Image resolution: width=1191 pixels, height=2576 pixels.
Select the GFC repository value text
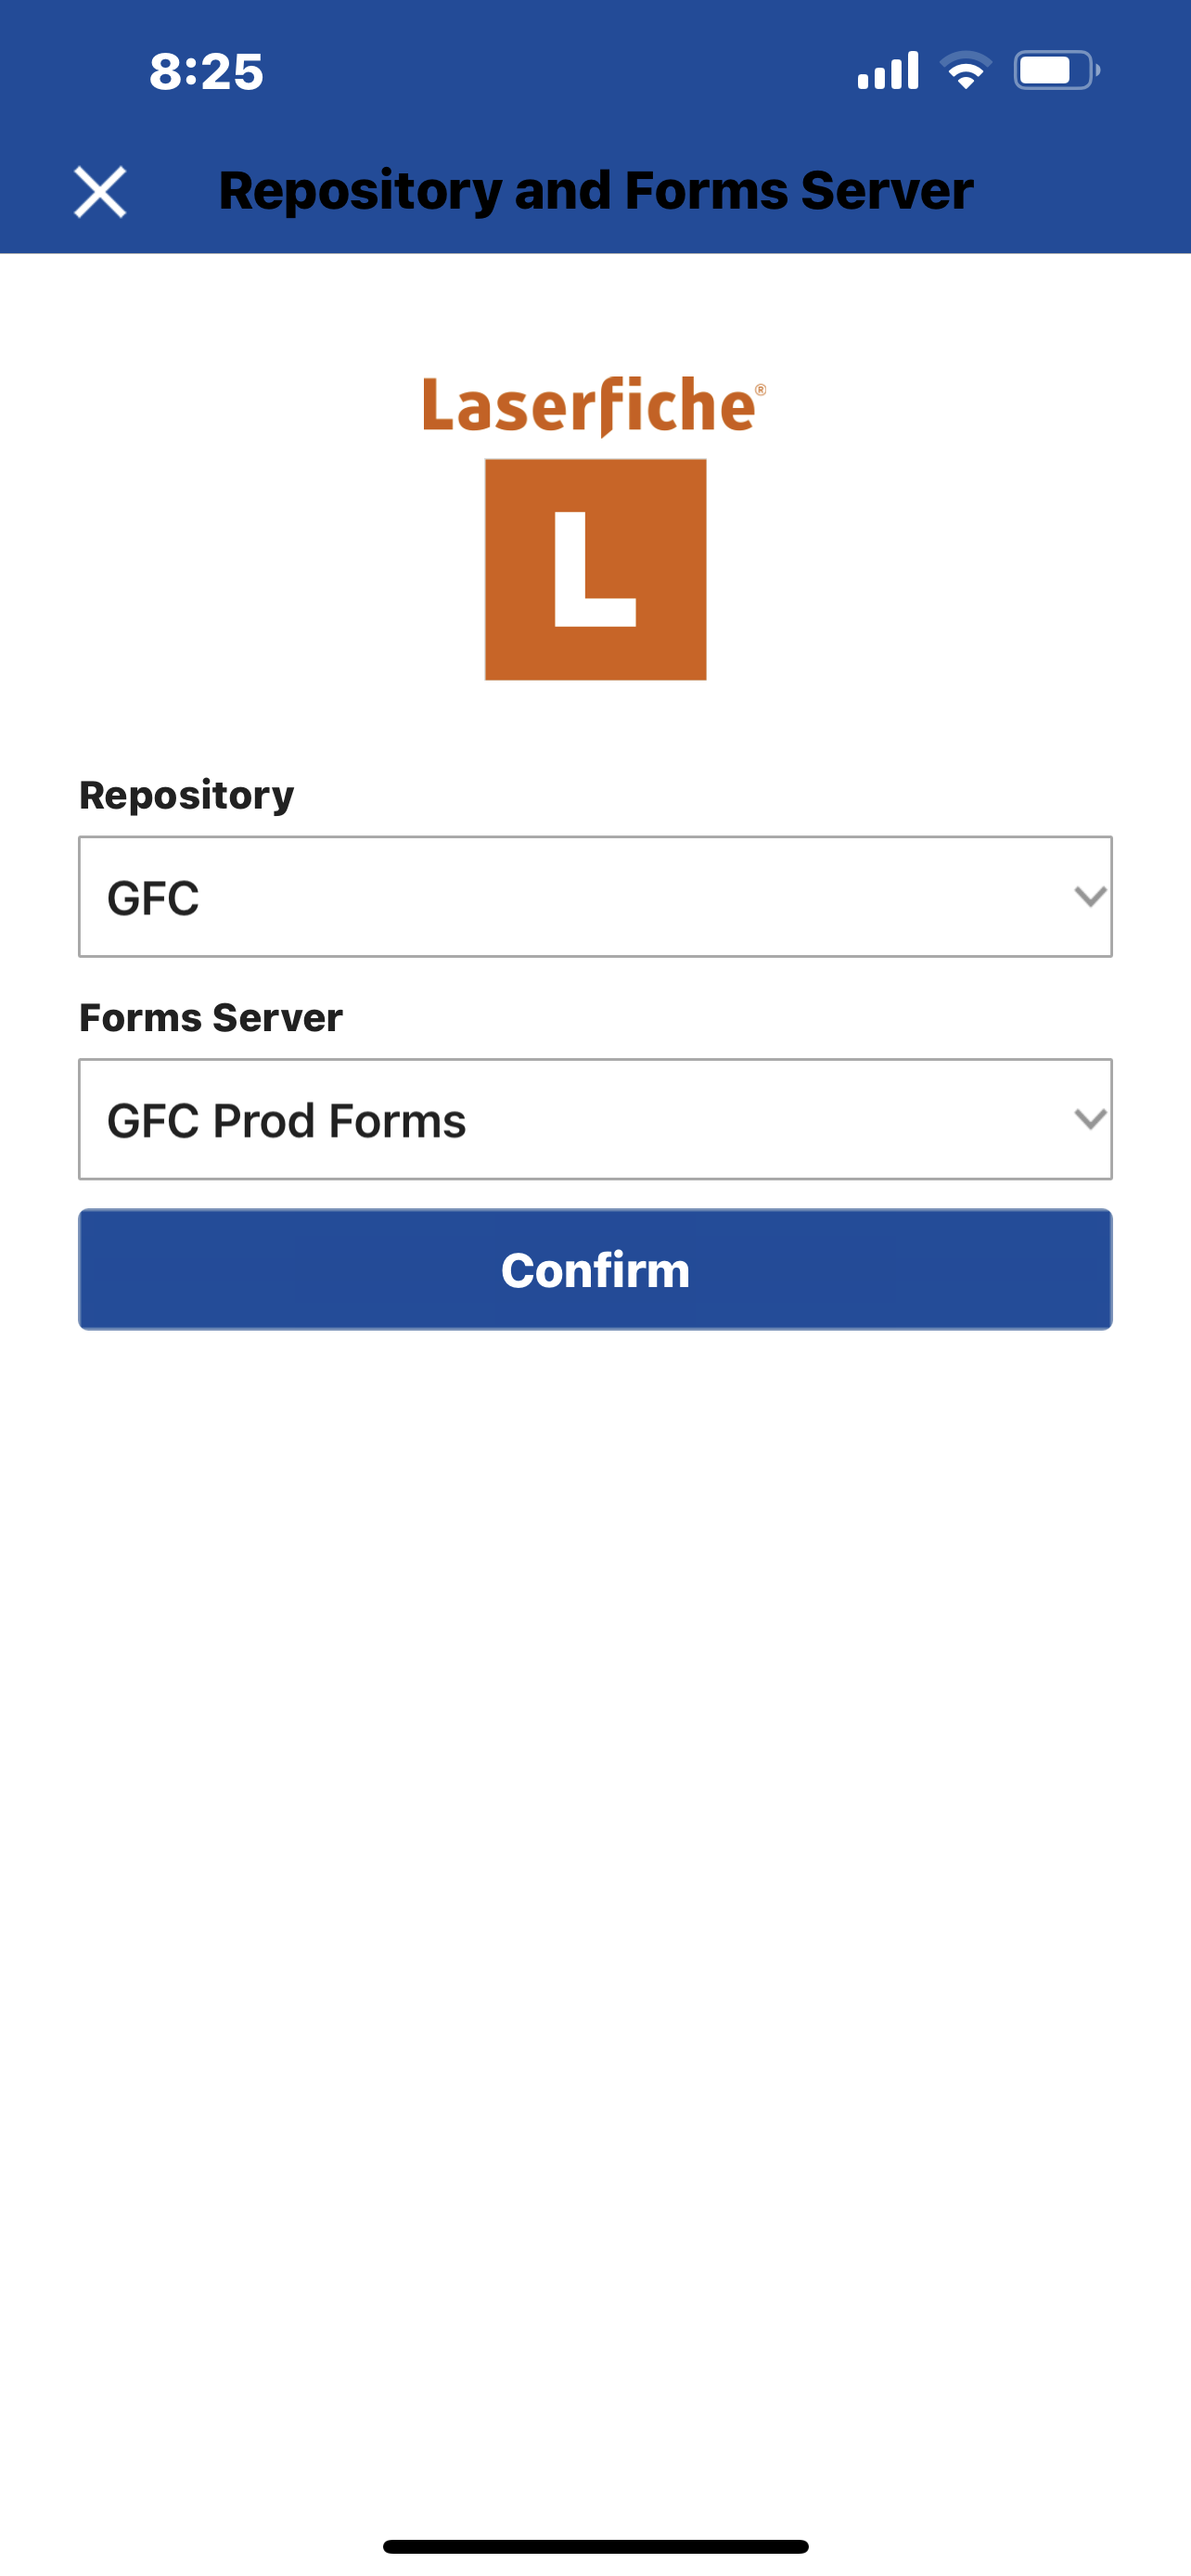click(153, 898)
